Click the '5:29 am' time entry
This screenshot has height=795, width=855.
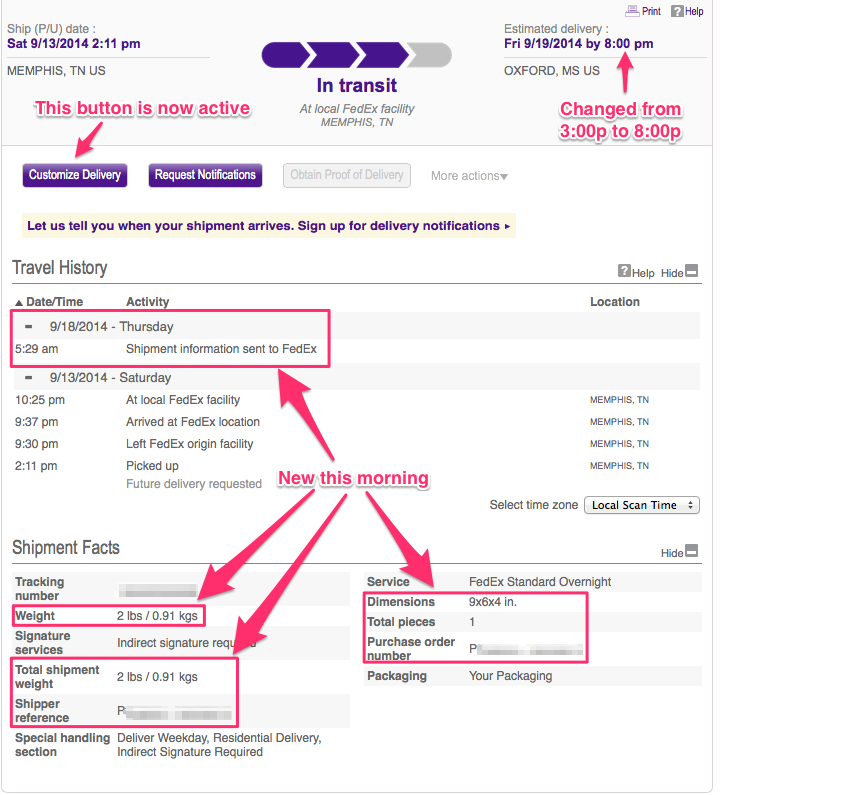pos(37,349)
